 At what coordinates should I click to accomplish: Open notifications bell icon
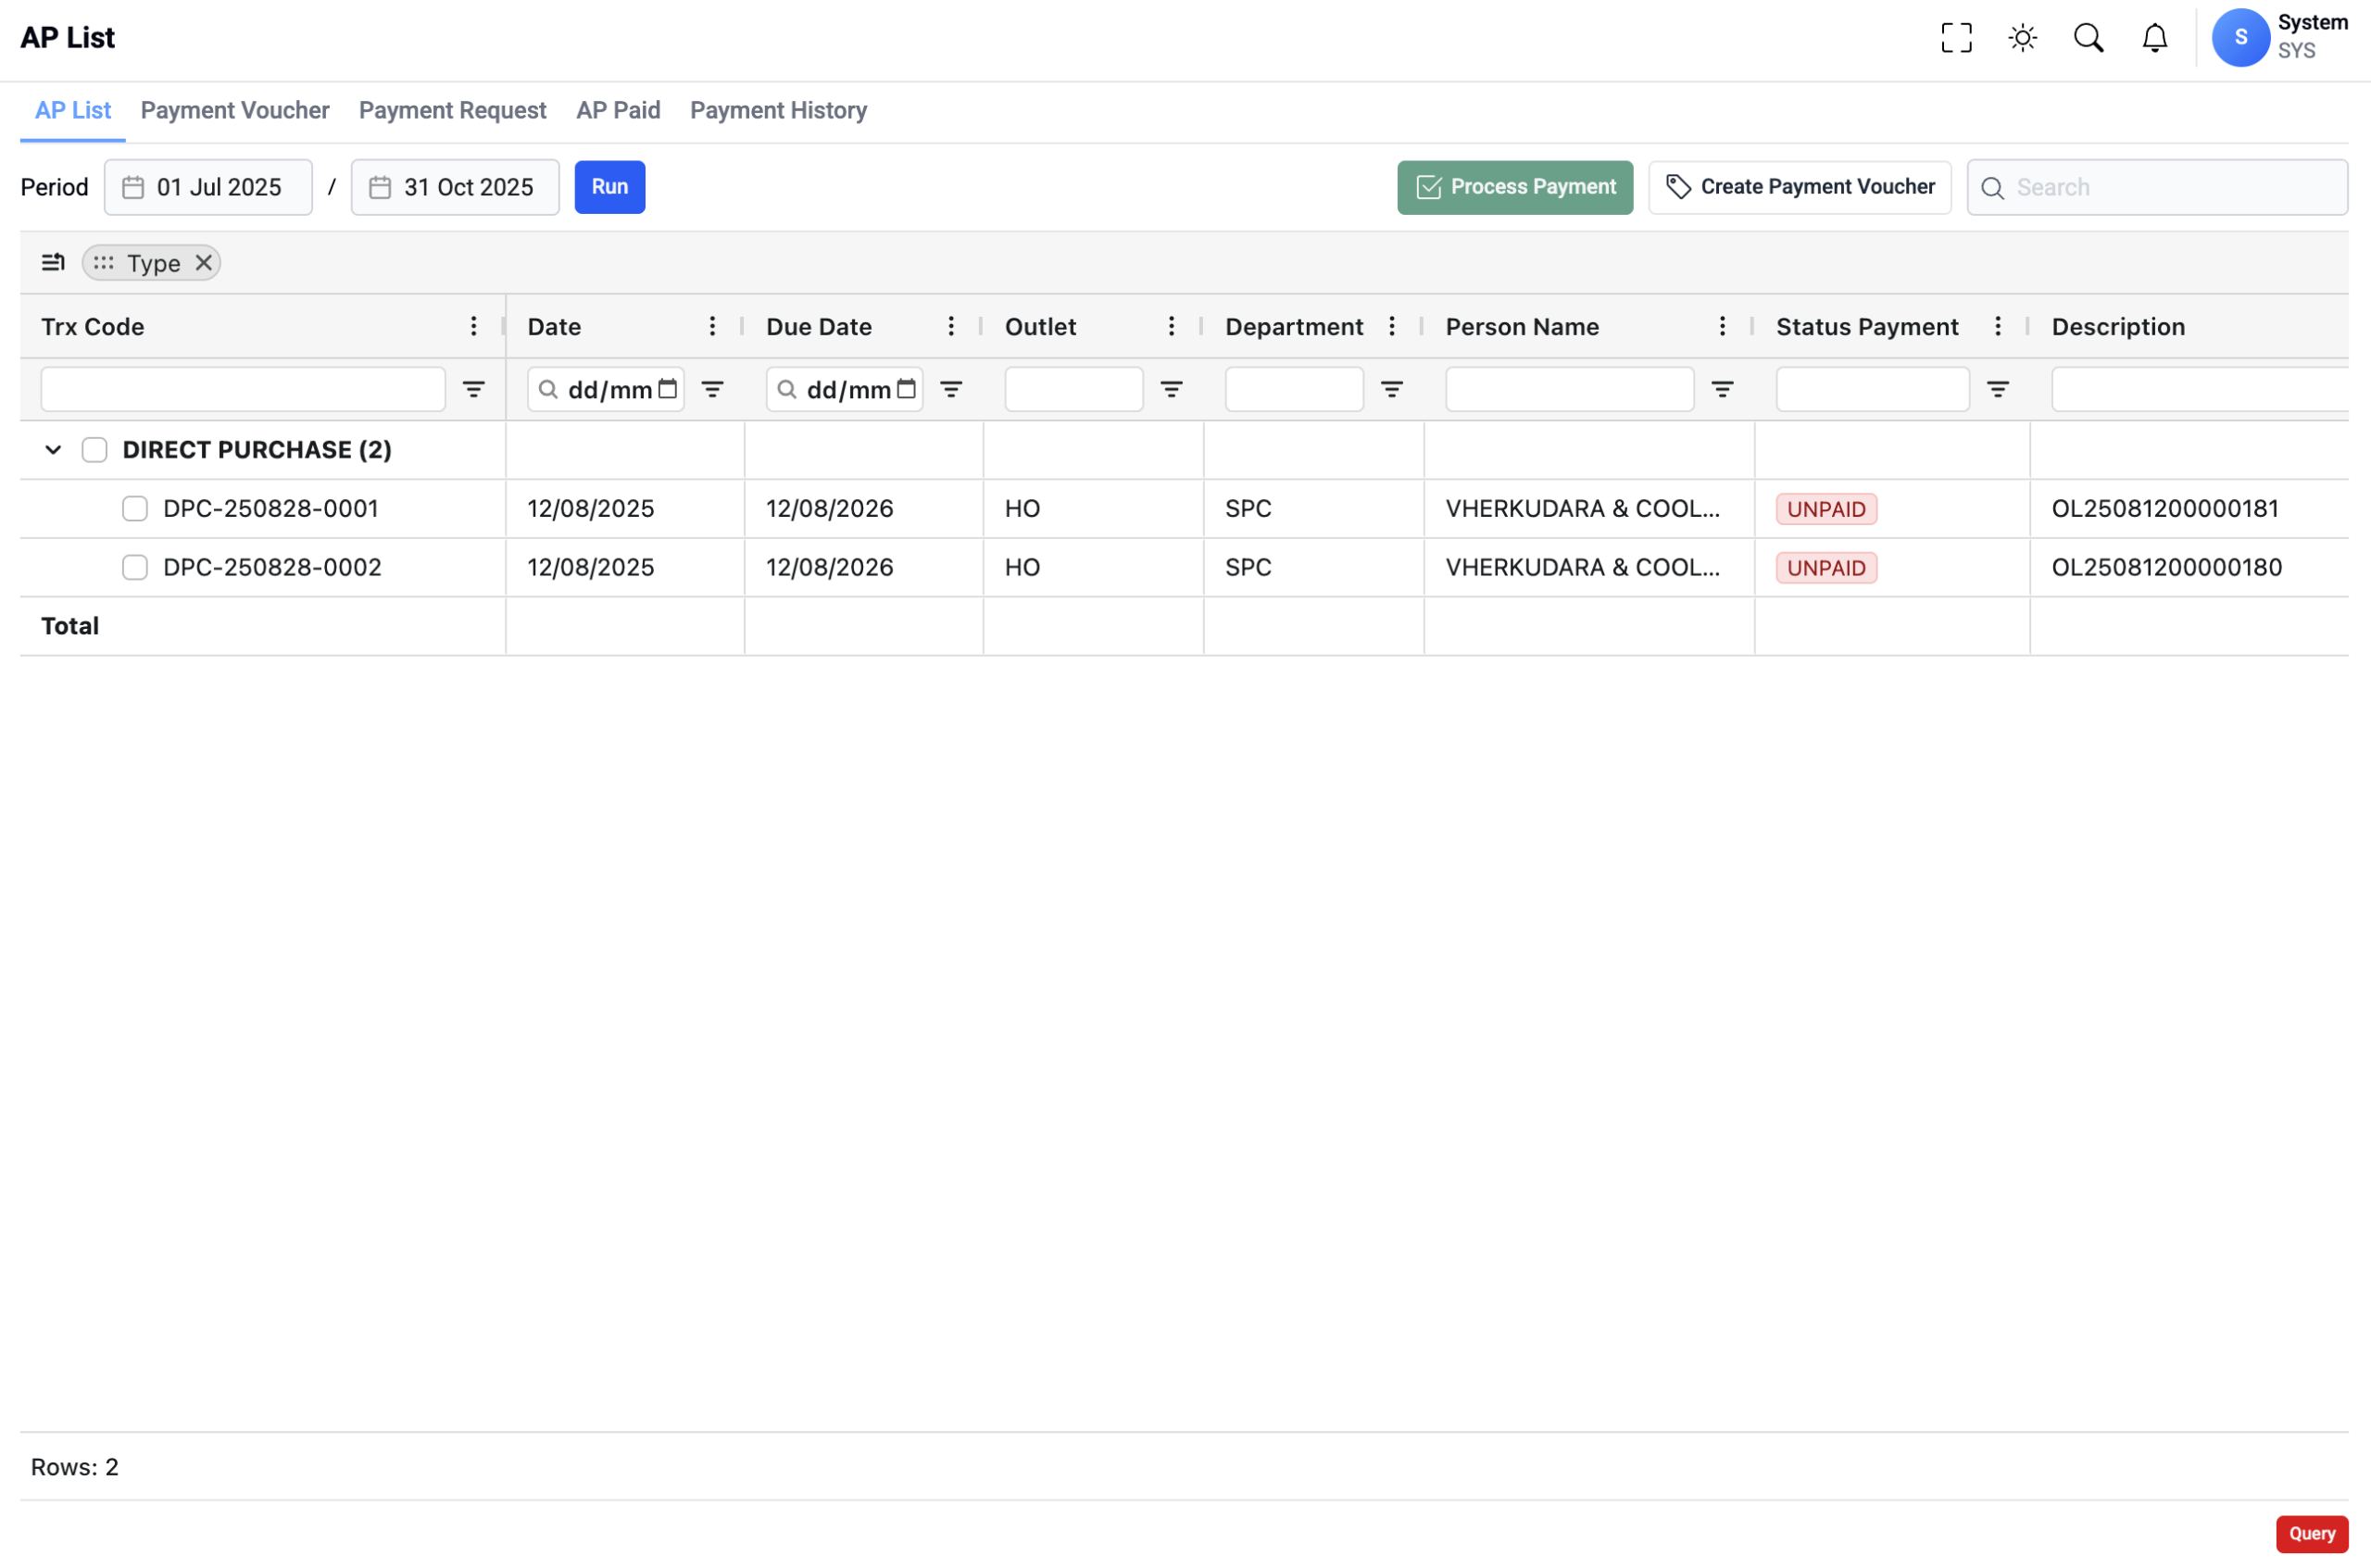(x=2154, y=38)
